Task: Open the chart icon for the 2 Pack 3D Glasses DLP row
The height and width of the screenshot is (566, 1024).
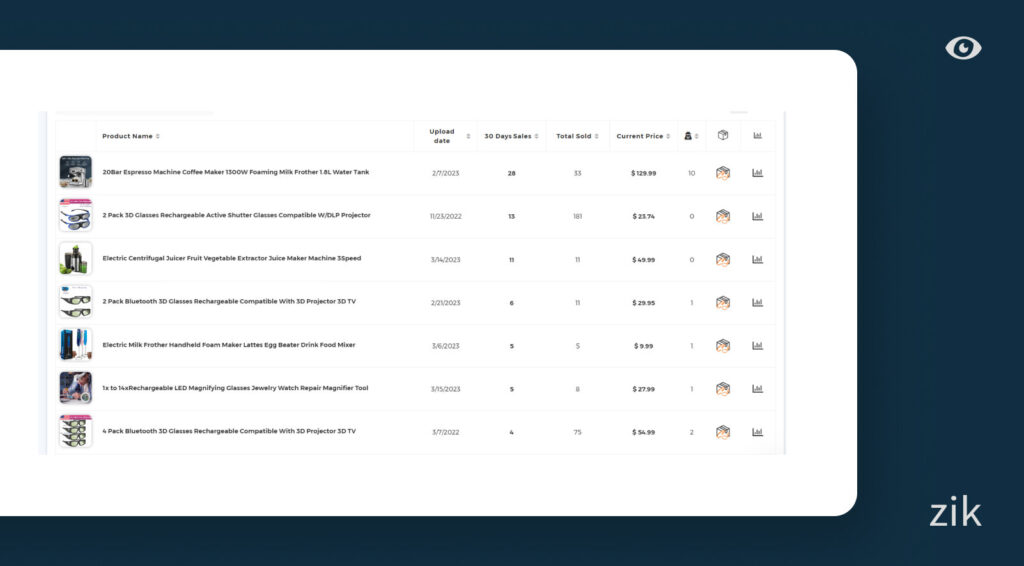Action: click(757, 216)
